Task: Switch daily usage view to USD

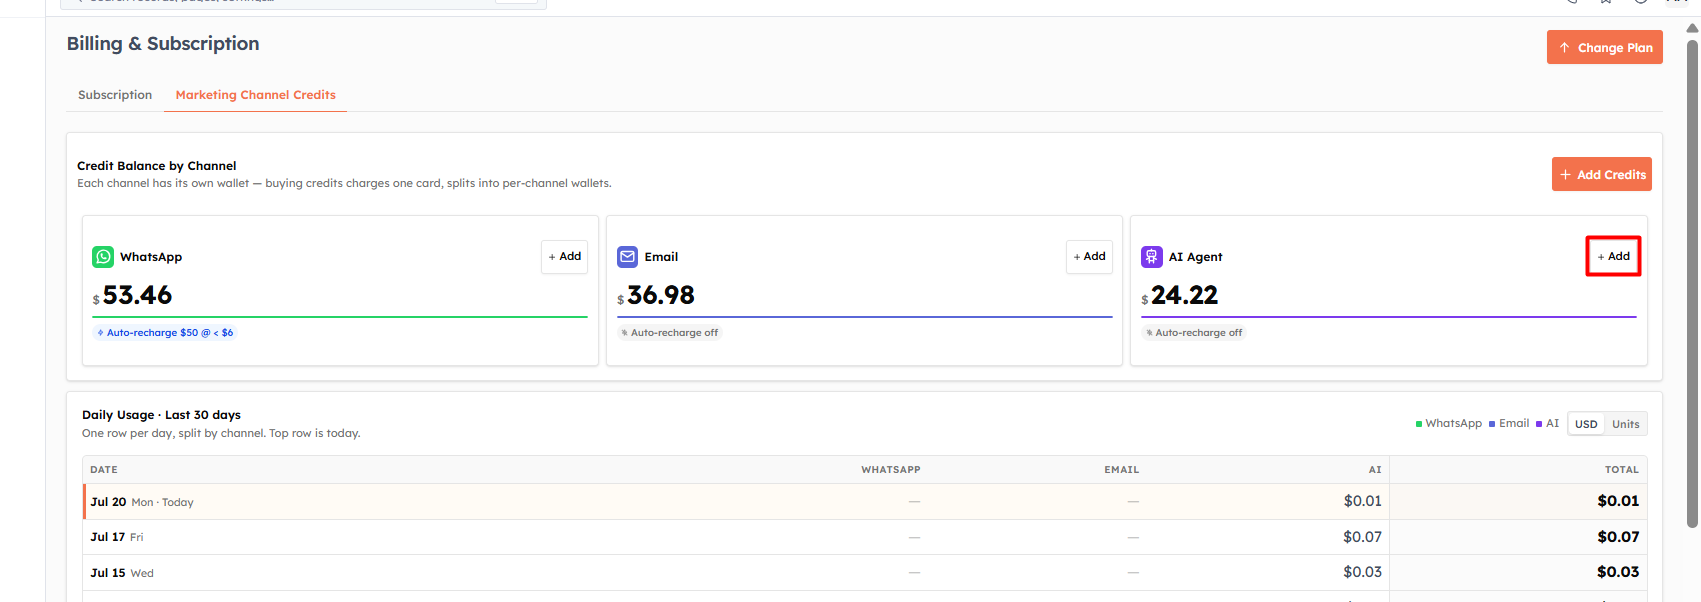Action: pyautogui.click(x=1586, y=424)
